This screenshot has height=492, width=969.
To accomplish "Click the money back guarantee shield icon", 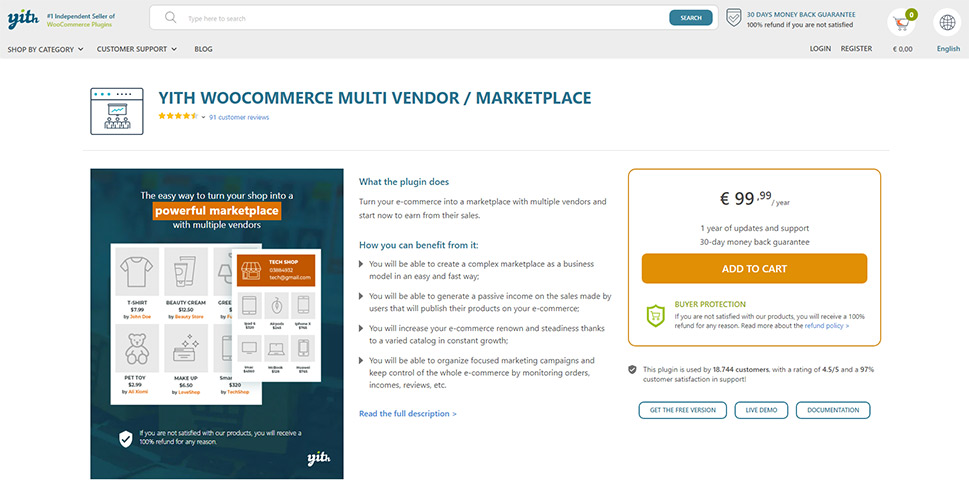I will 734,18.
